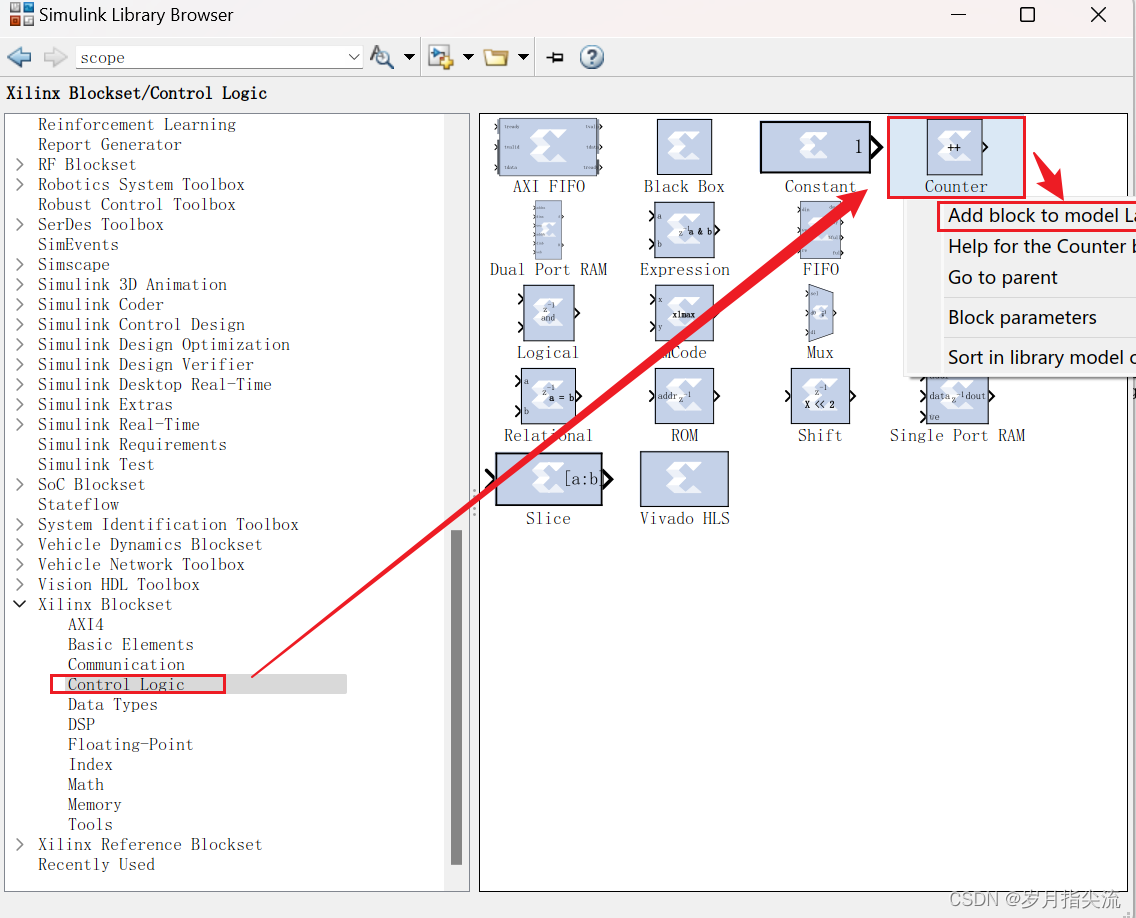The width and height of the screenshot is (1136, 918).
Task: Collapse the Xilinx Blockset tree node
Action: click(x=20, y=604)
